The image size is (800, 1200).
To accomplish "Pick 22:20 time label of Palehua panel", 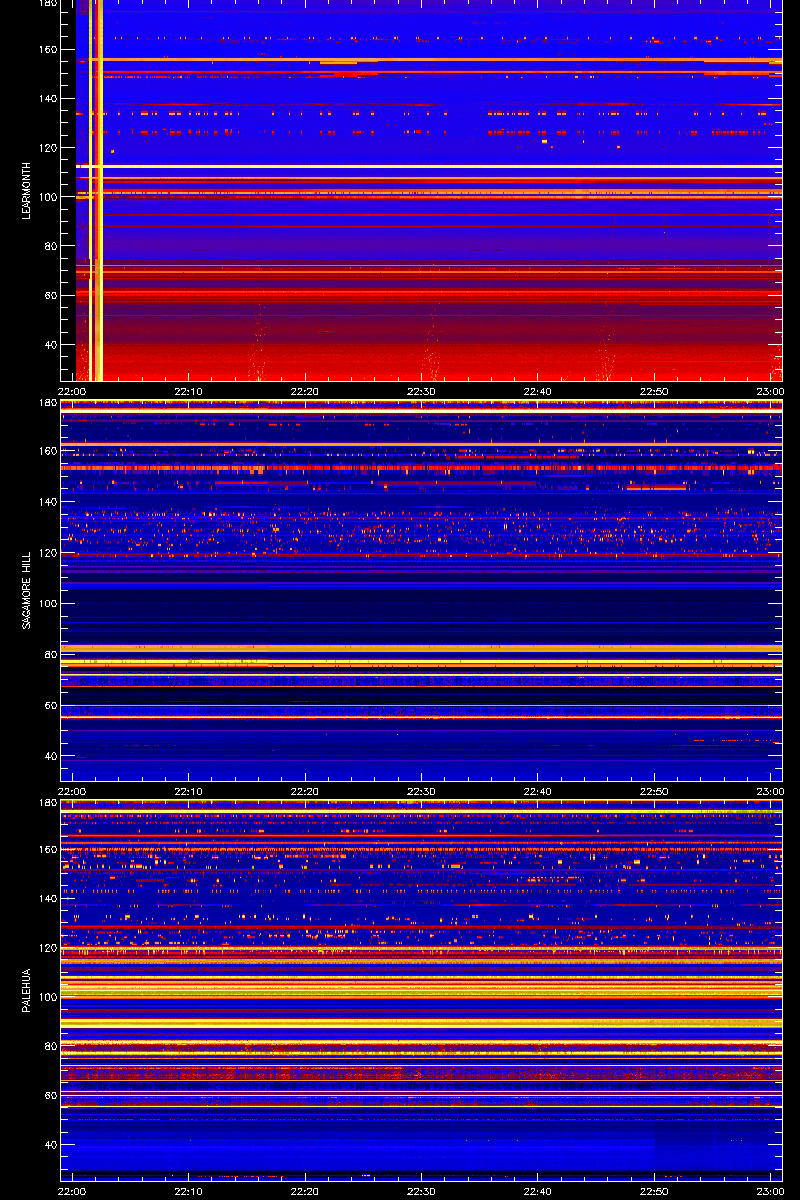I will click(305, 1191).
